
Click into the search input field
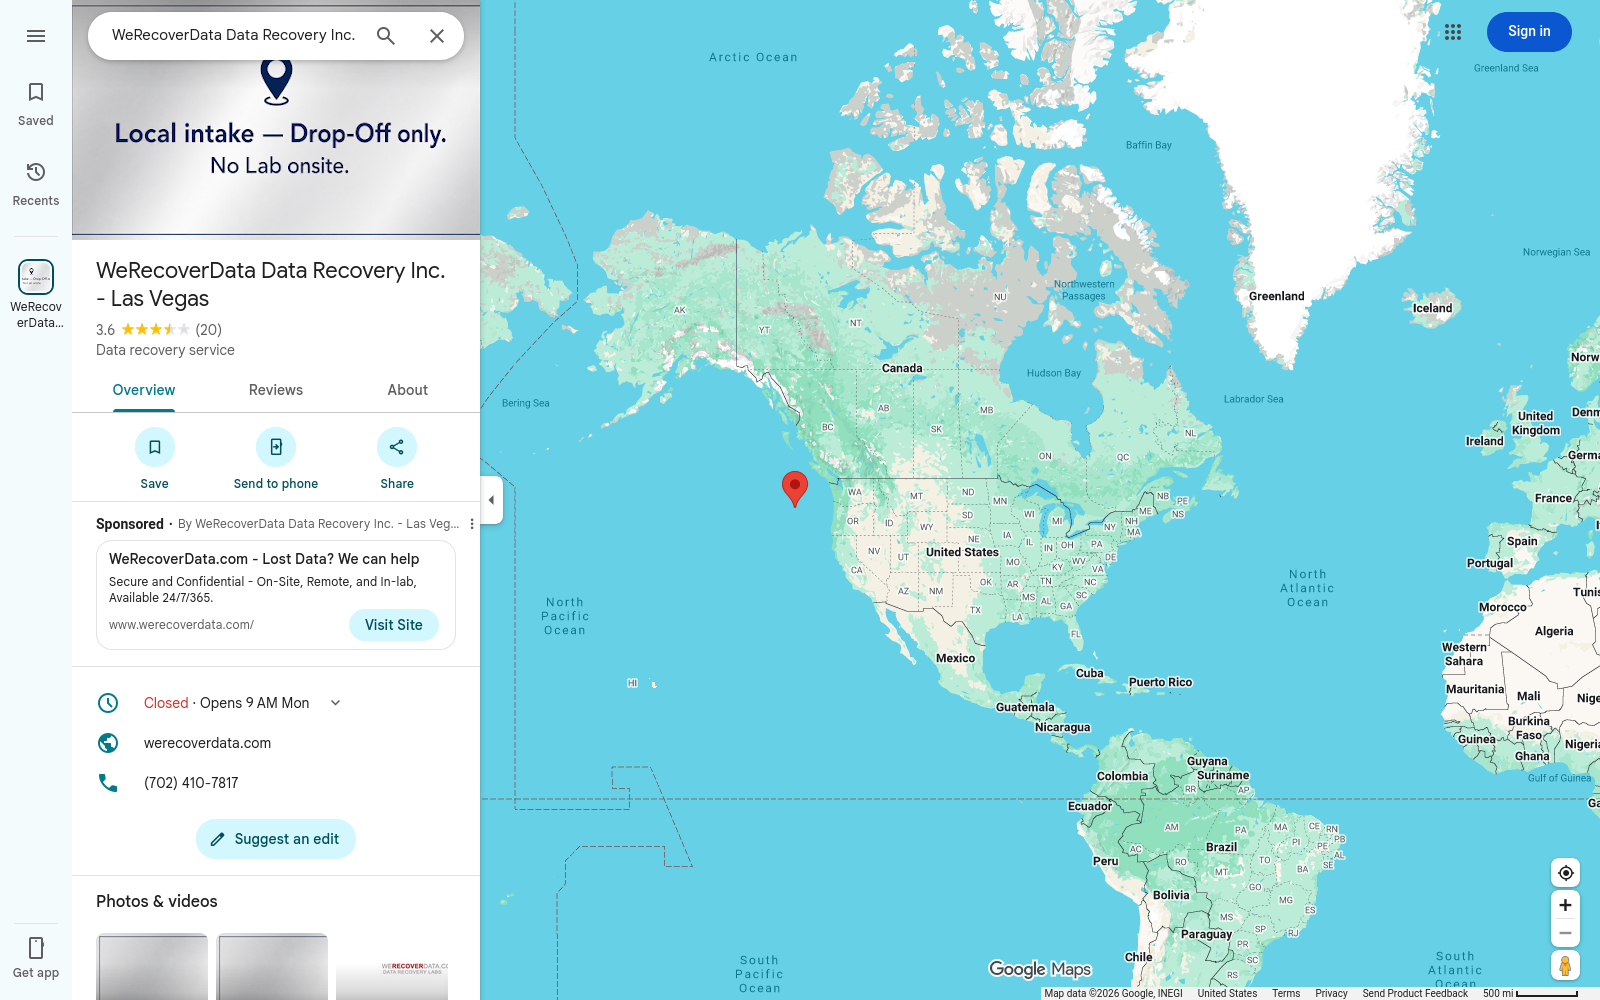point(234,35)
